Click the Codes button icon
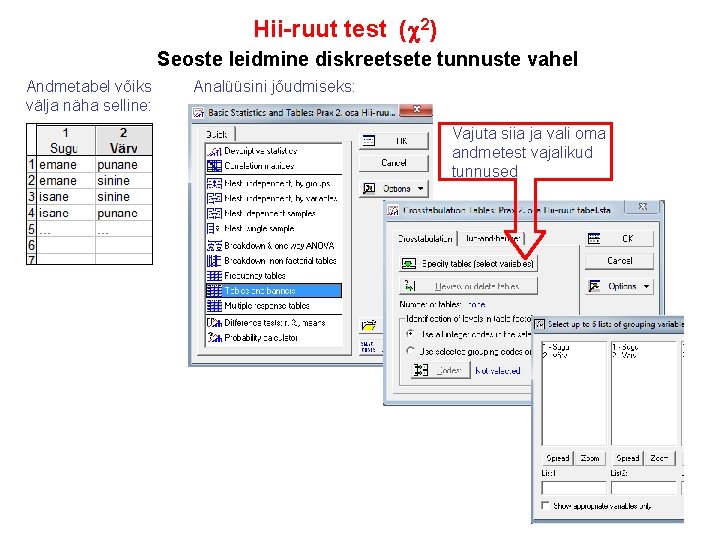The height and width of the screenshot is (540, 720). click(x=421, y=370)
